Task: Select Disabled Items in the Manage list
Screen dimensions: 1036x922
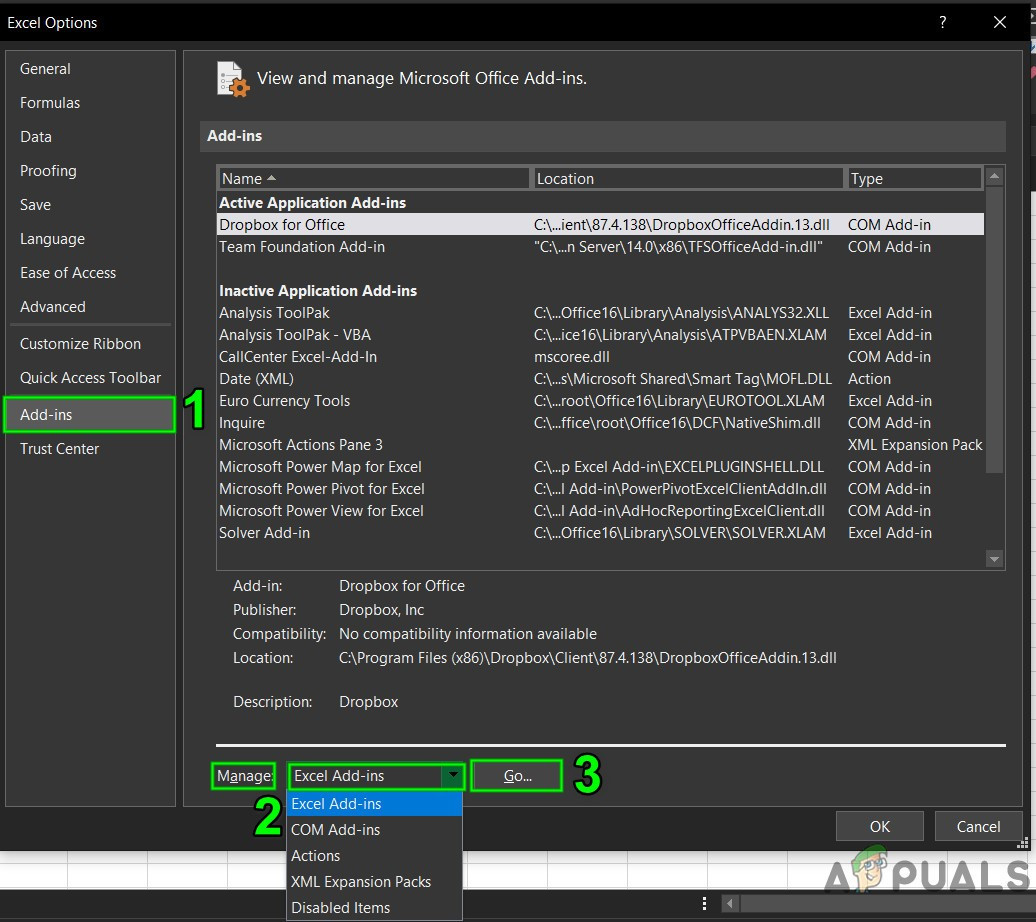Action: tap(341, 908)
